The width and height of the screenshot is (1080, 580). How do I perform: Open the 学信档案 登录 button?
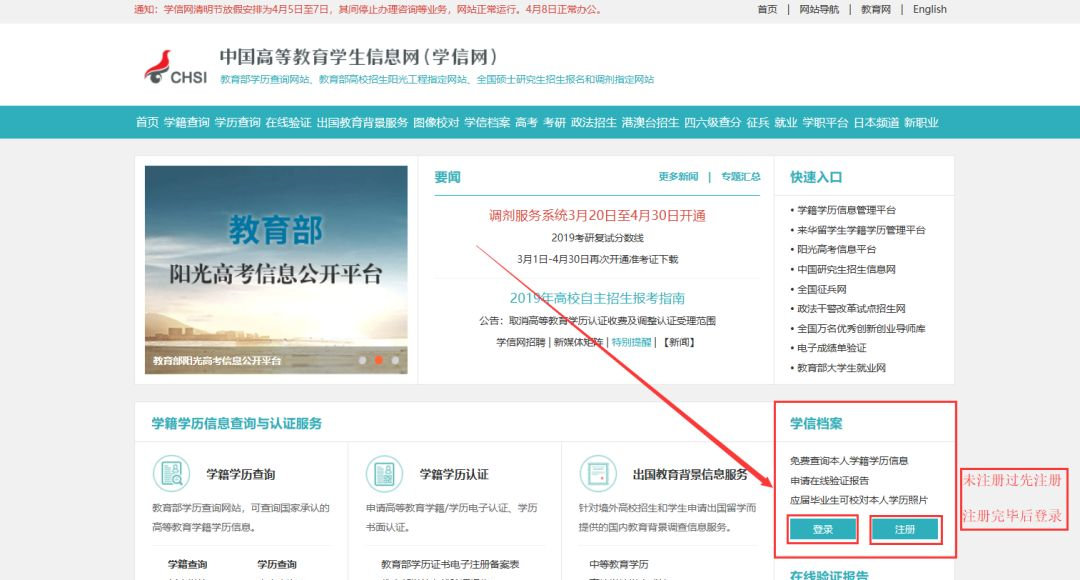pyautogui.click(x=823, y=529)
